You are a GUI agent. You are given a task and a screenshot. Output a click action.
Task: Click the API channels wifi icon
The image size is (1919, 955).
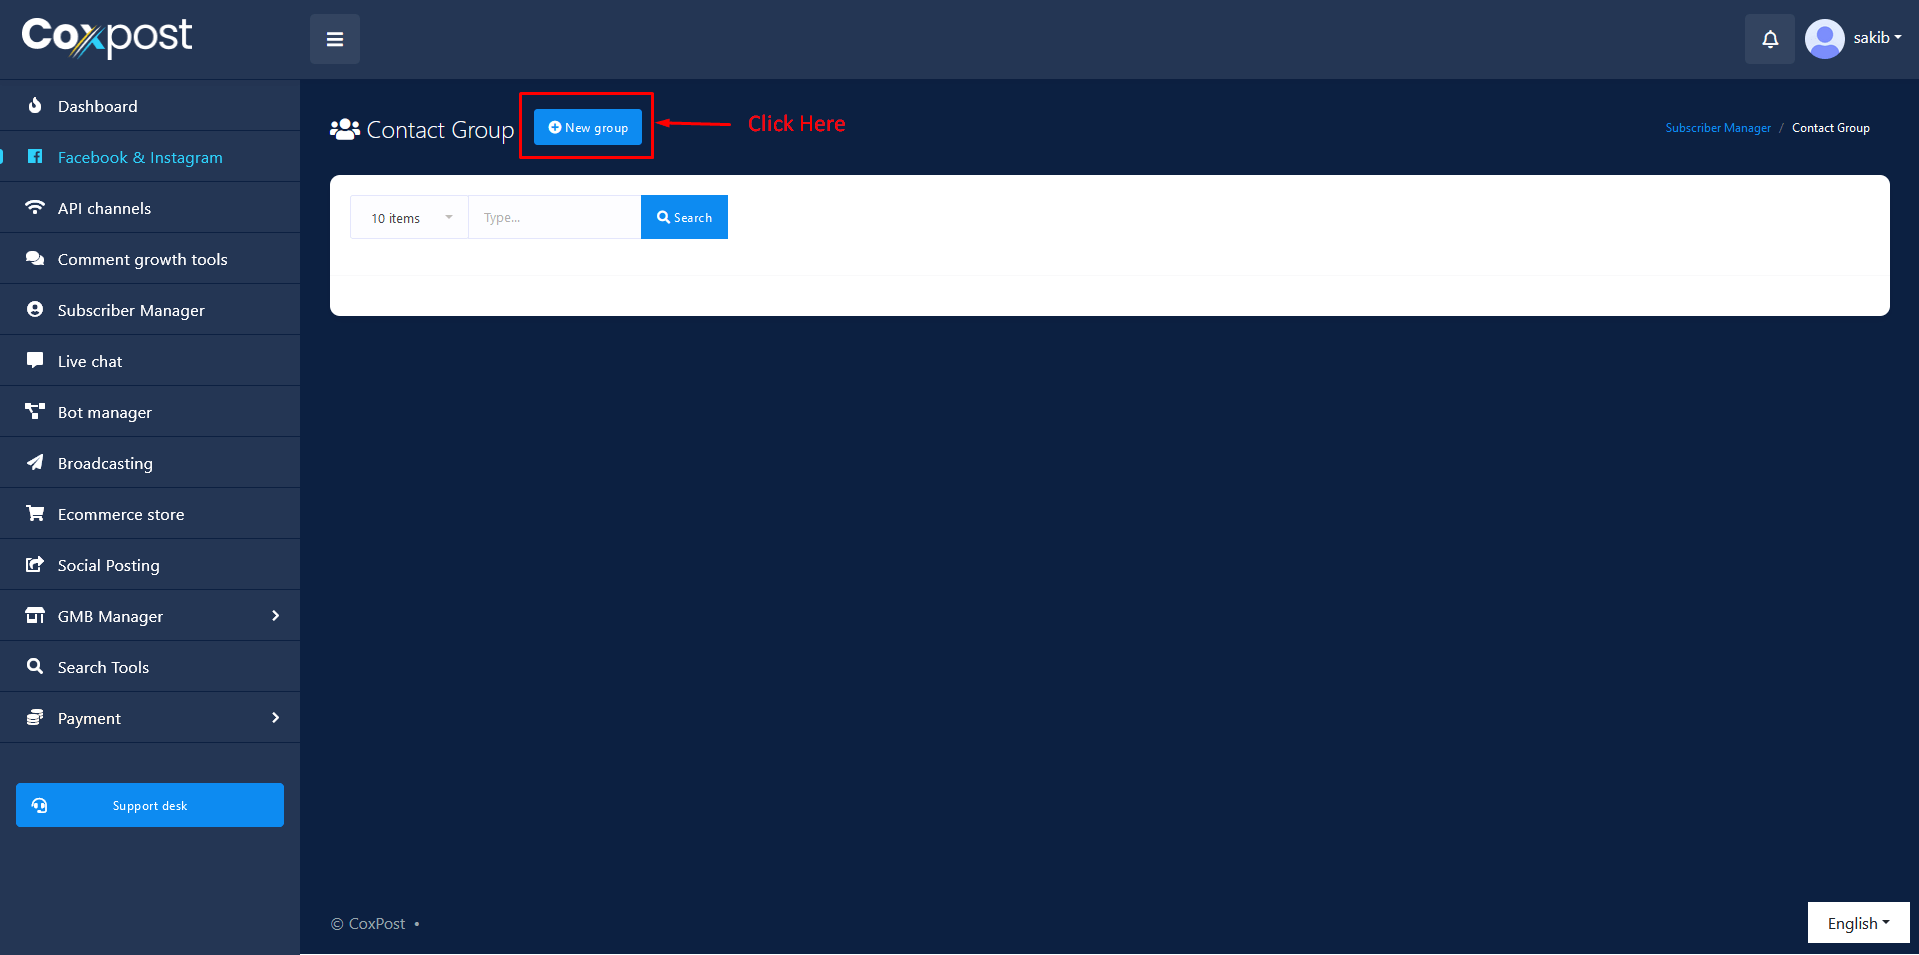tap(35, 208)
